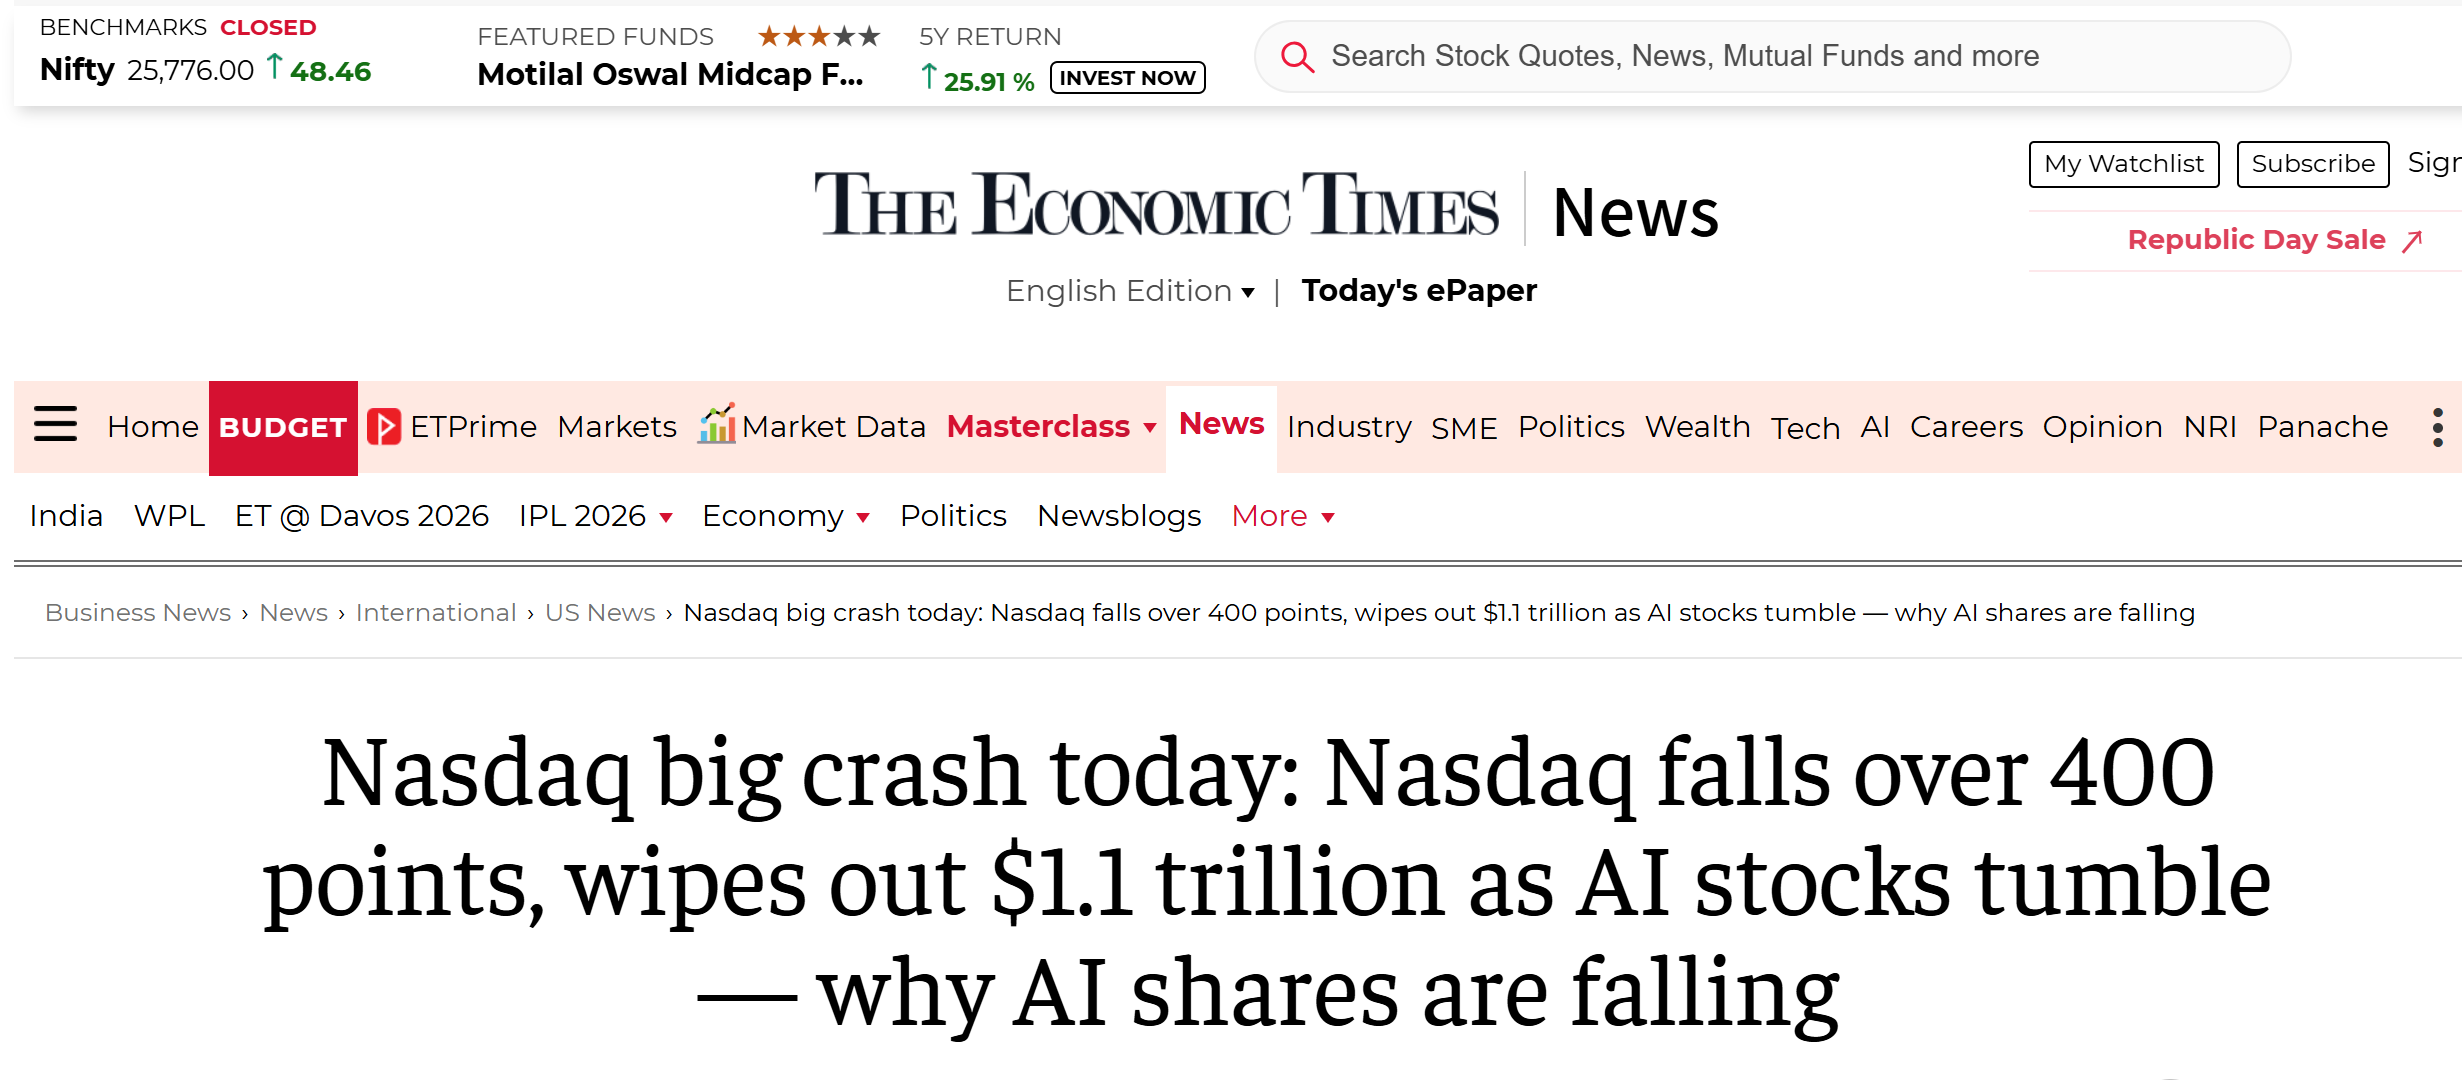Screen dimensions: 2462x1080
Task: Open the hamburger menu icon
Action: click(x=55, y=425)
